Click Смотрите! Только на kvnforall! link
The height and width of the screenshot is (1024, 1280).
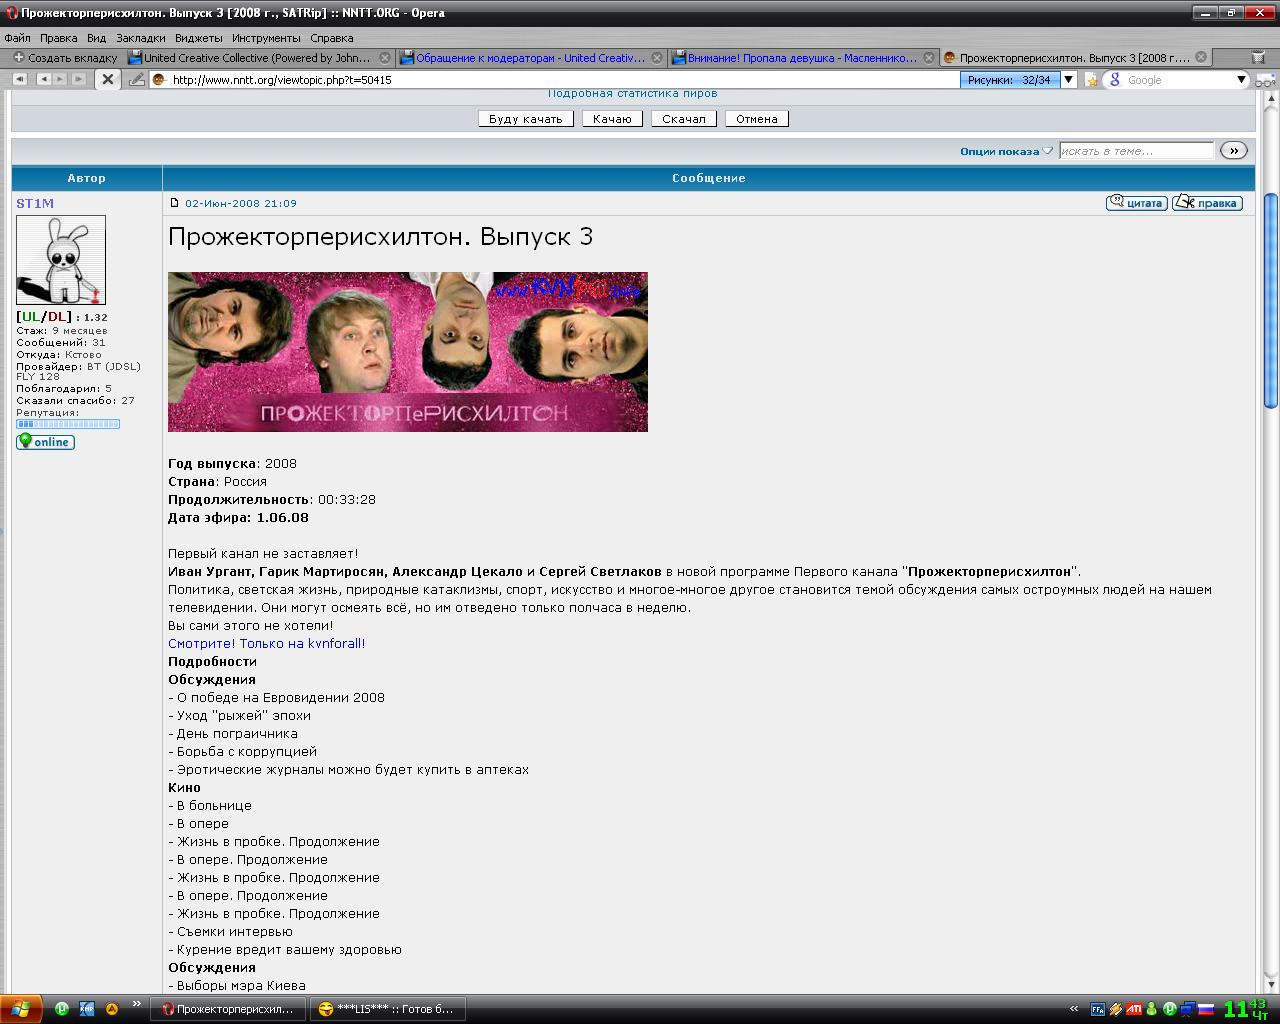[267, 643]
